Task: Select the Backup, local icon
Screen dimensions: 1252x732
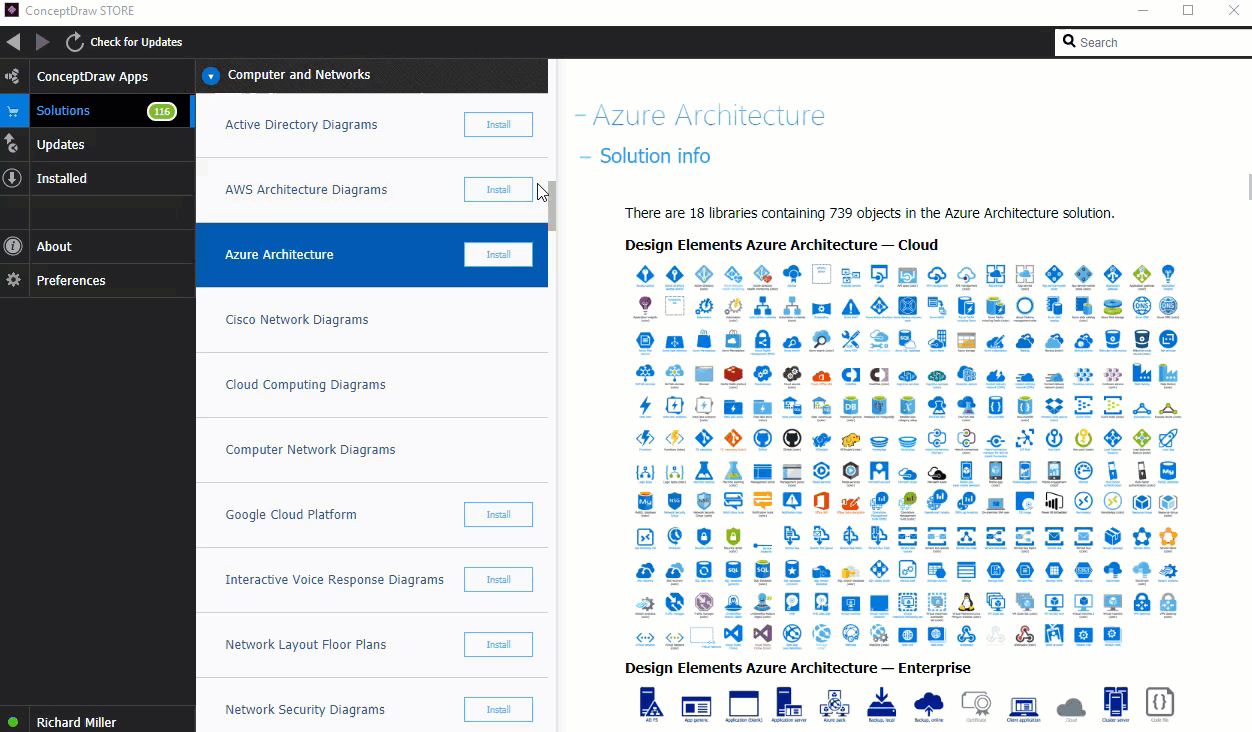Action: (881, 704)
